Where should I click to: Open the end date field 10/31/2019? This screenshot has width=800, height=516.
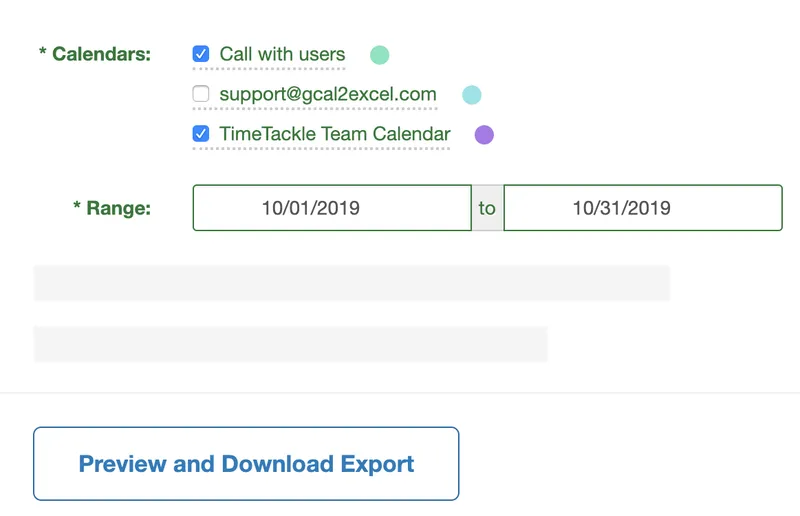tap(643, 208)
